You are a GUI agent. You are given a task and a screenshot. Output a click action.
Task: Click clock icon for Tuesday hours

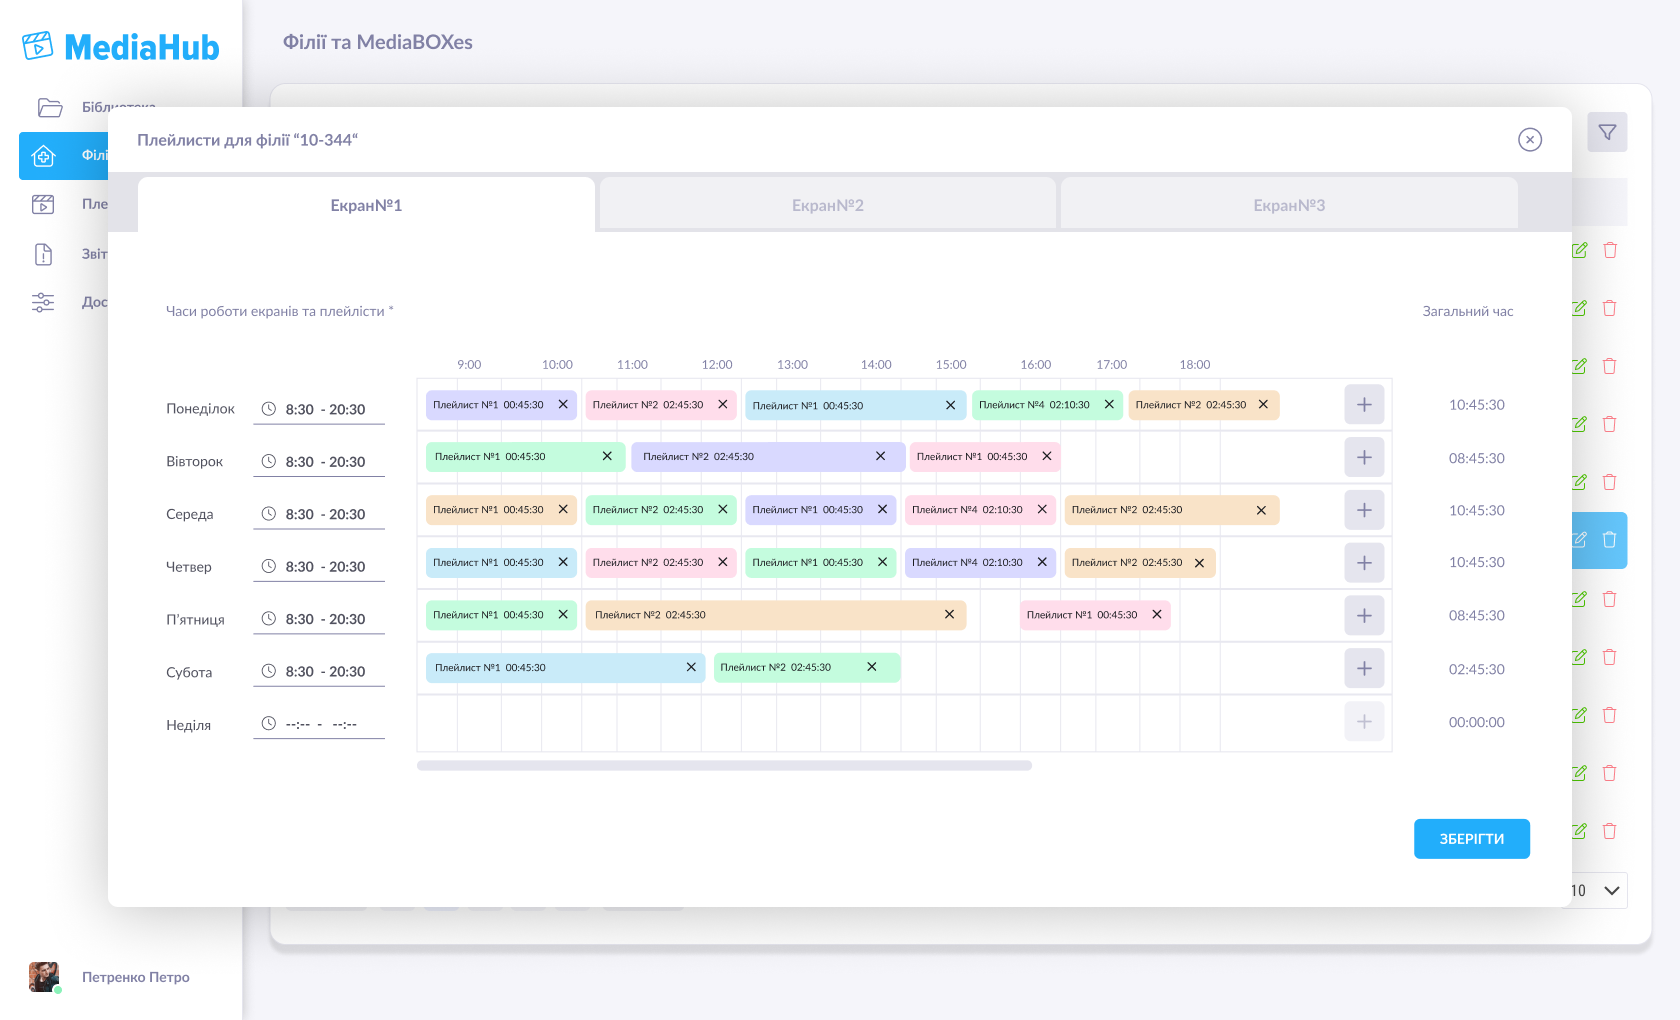click(269, 462)
